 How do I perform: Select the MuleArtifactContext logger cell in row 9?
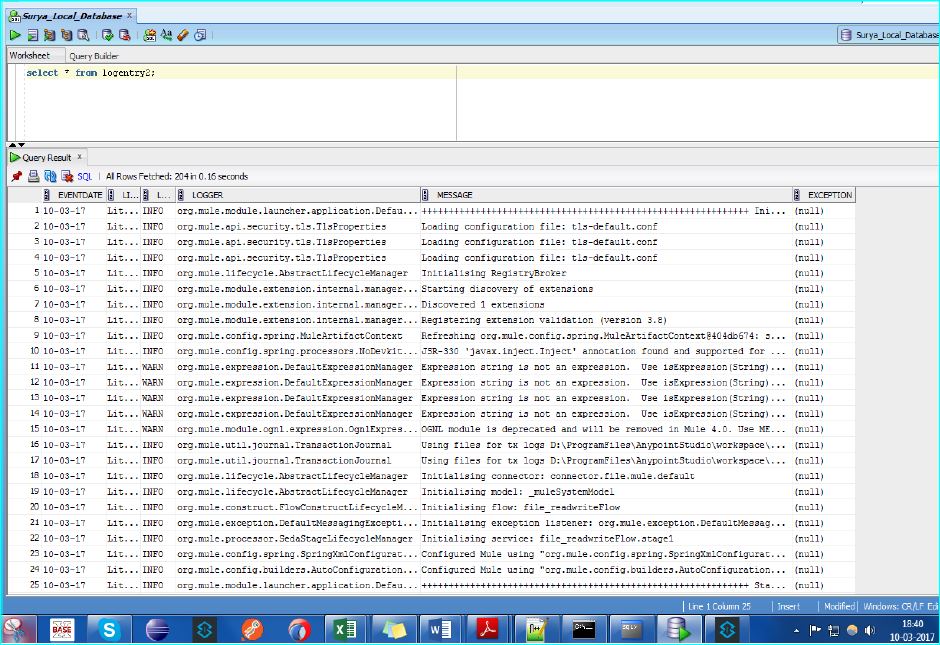coord(298,336)
